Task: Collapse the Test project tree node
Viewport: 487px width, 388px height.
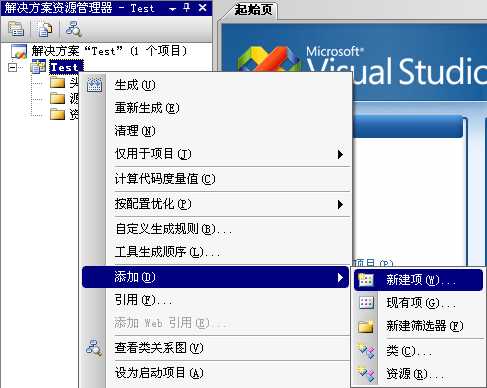Action: 13,67
